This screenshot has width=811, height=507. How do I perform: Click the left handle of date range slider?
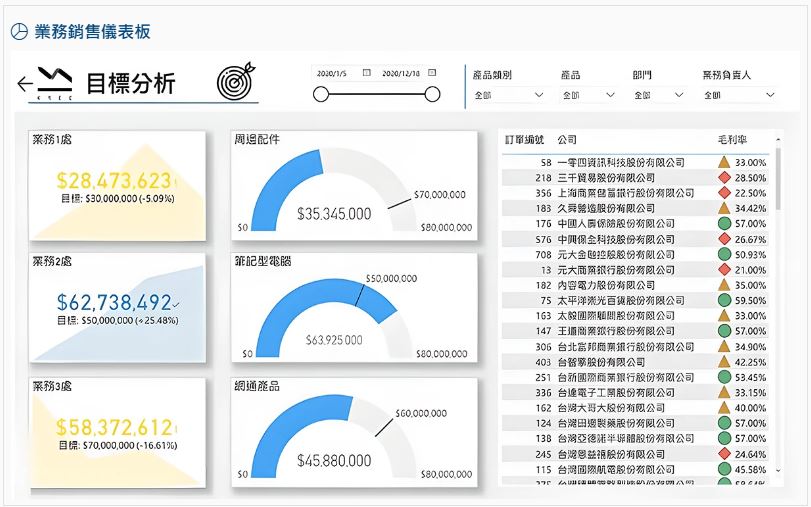coord(321,95)
